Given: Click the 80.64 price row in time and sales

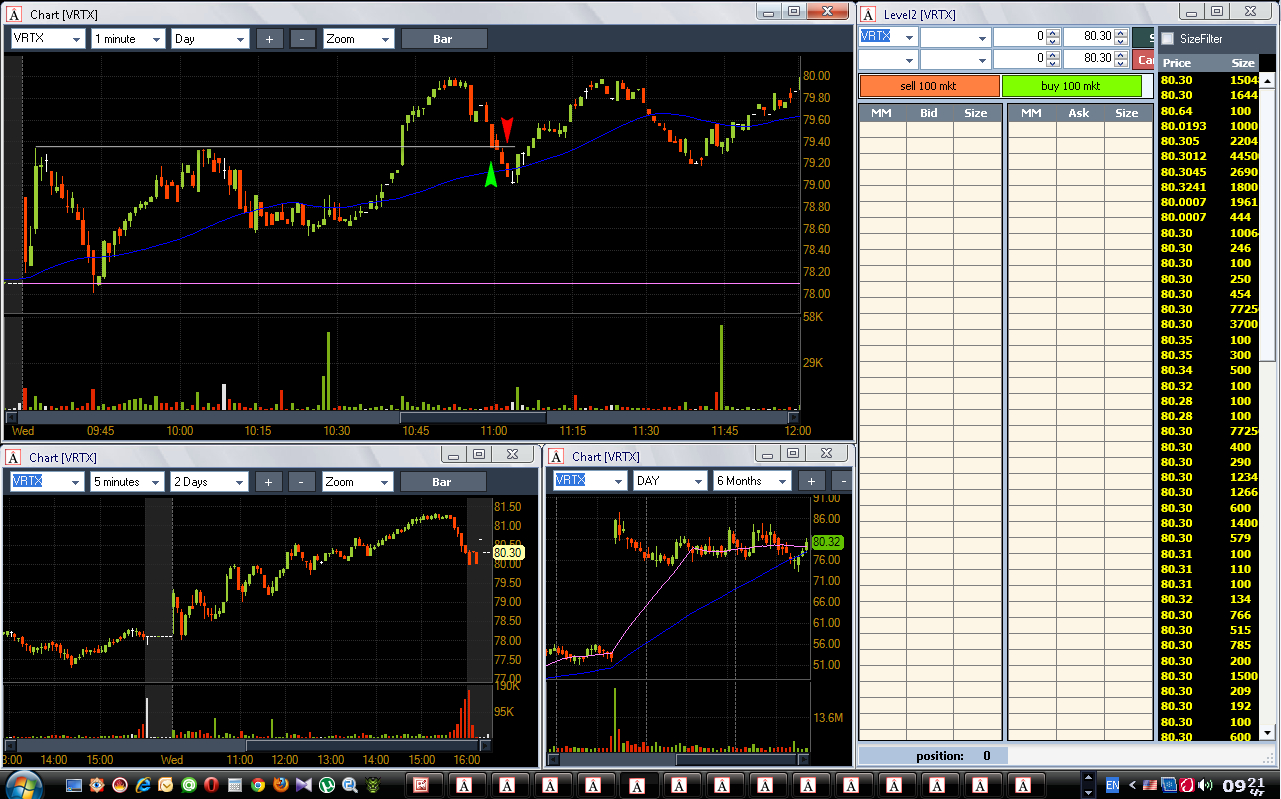Looking at the screenshot, I should click(x=1208, y=111).
